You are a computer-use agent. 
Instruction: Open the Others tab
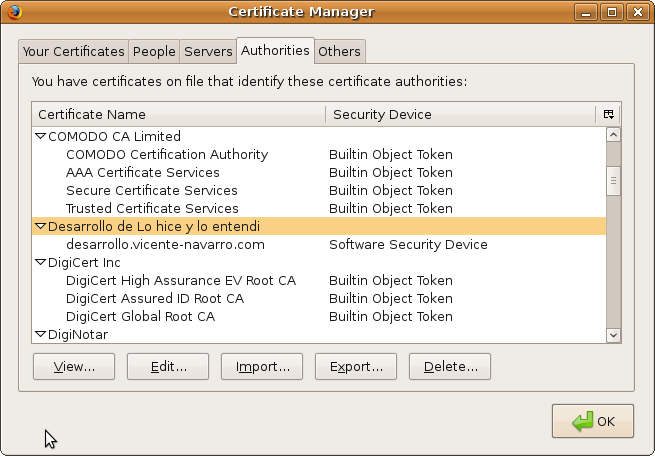(x=340, y=52)
